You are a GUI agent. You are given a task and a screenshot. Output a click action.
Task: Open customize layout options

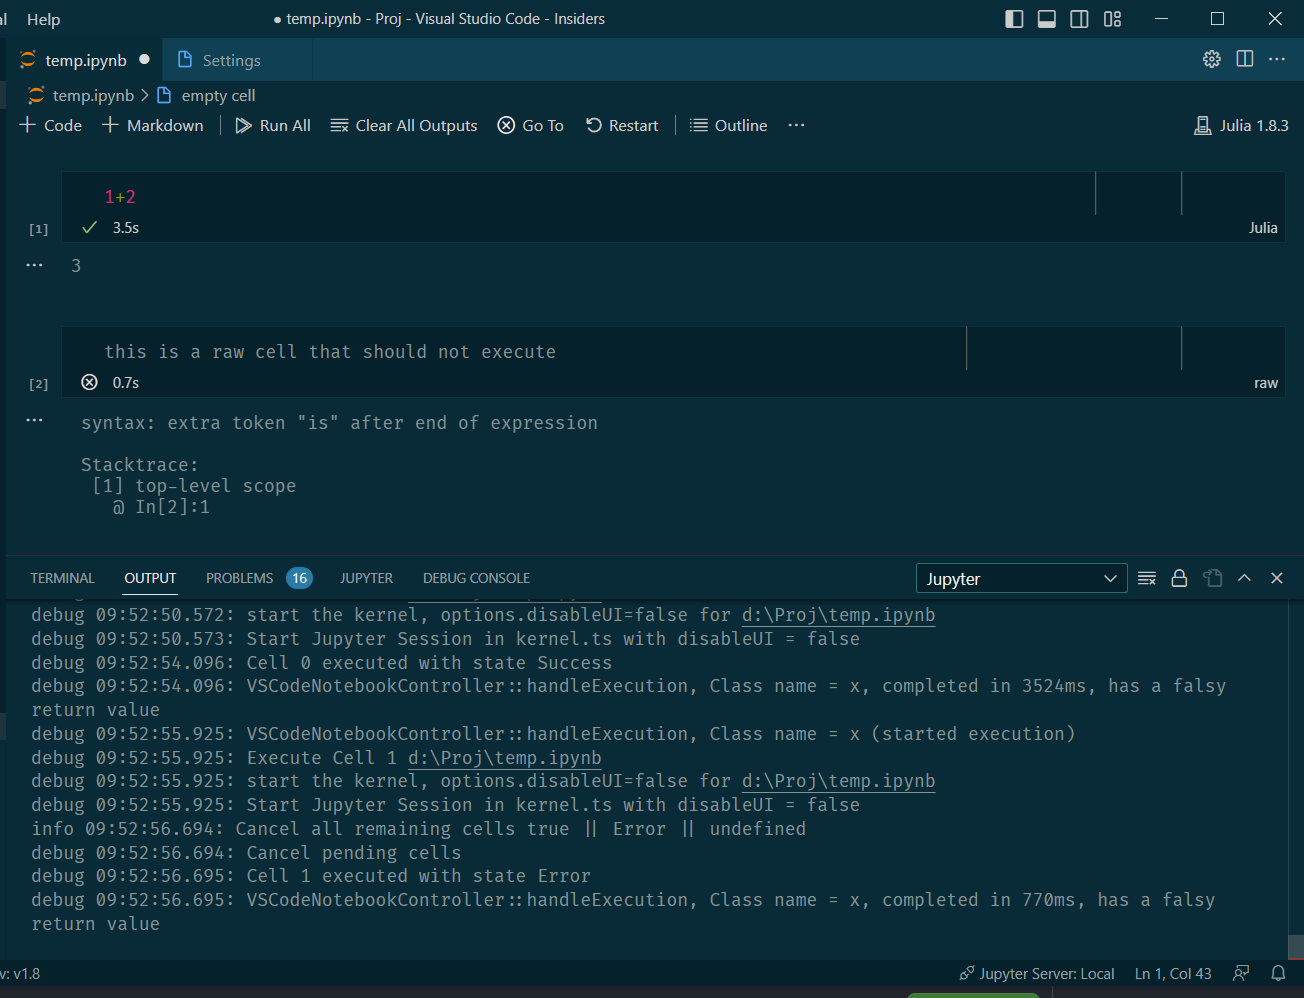click(x=1113, y=19)
